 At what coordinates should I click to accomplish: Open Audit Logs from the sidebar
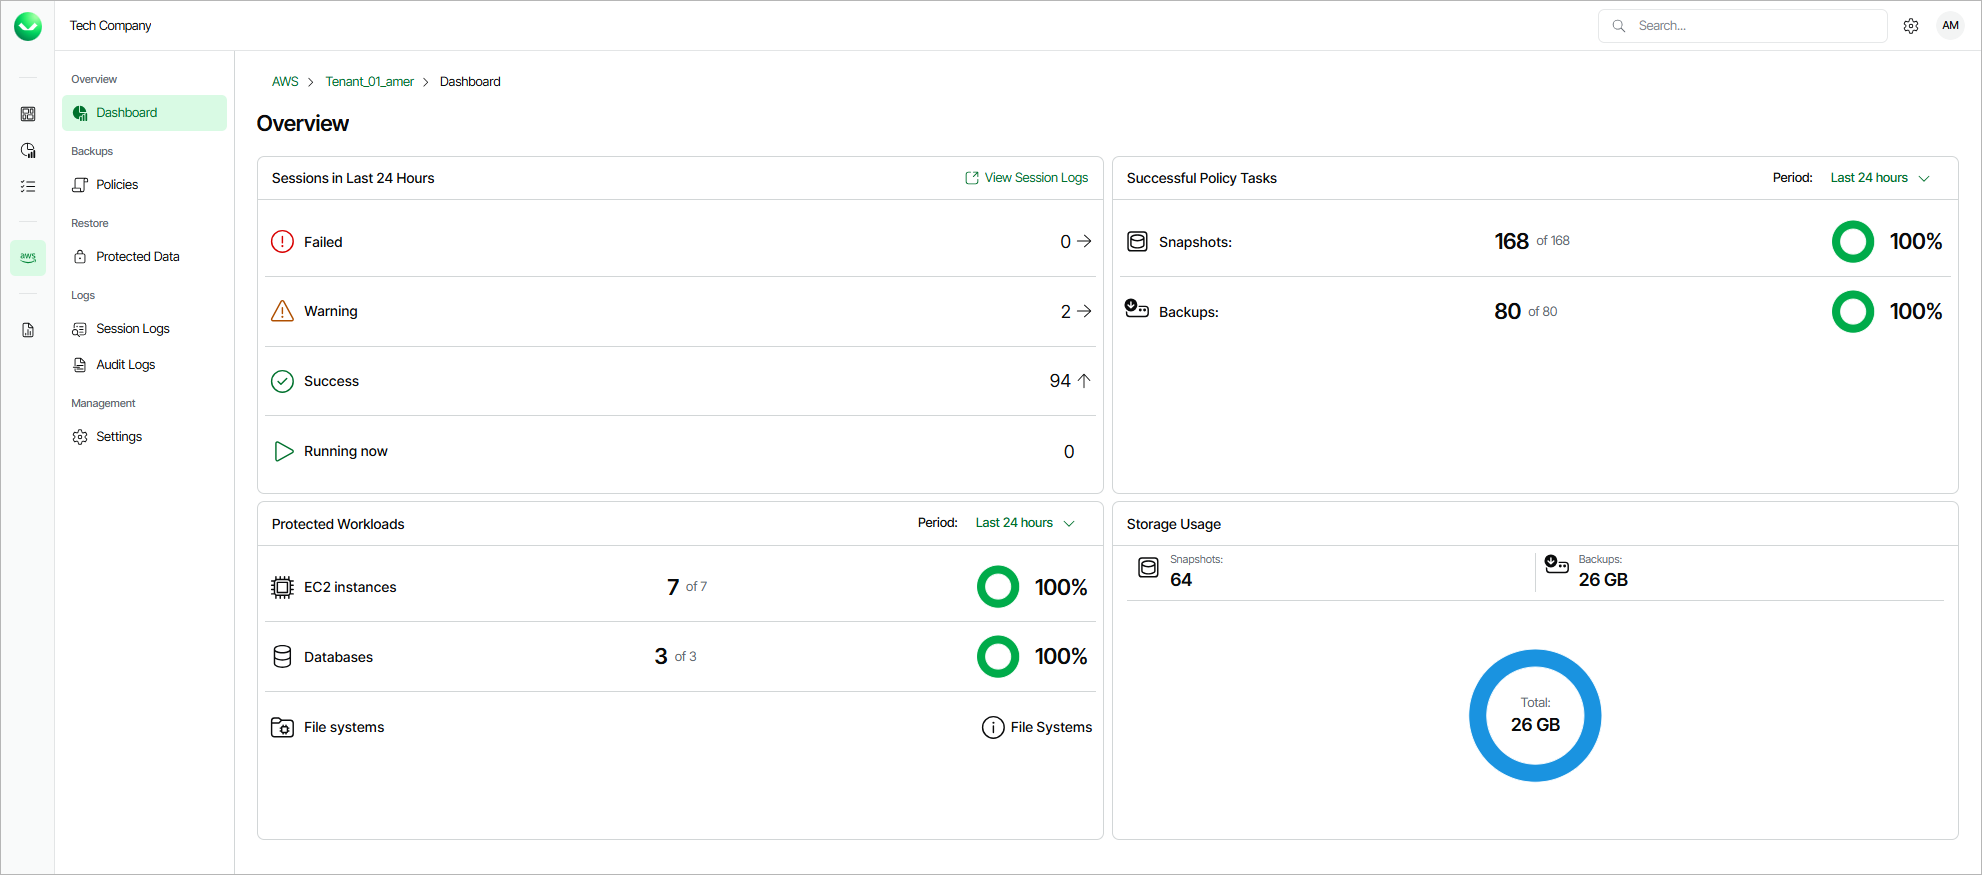coord(125,365)
